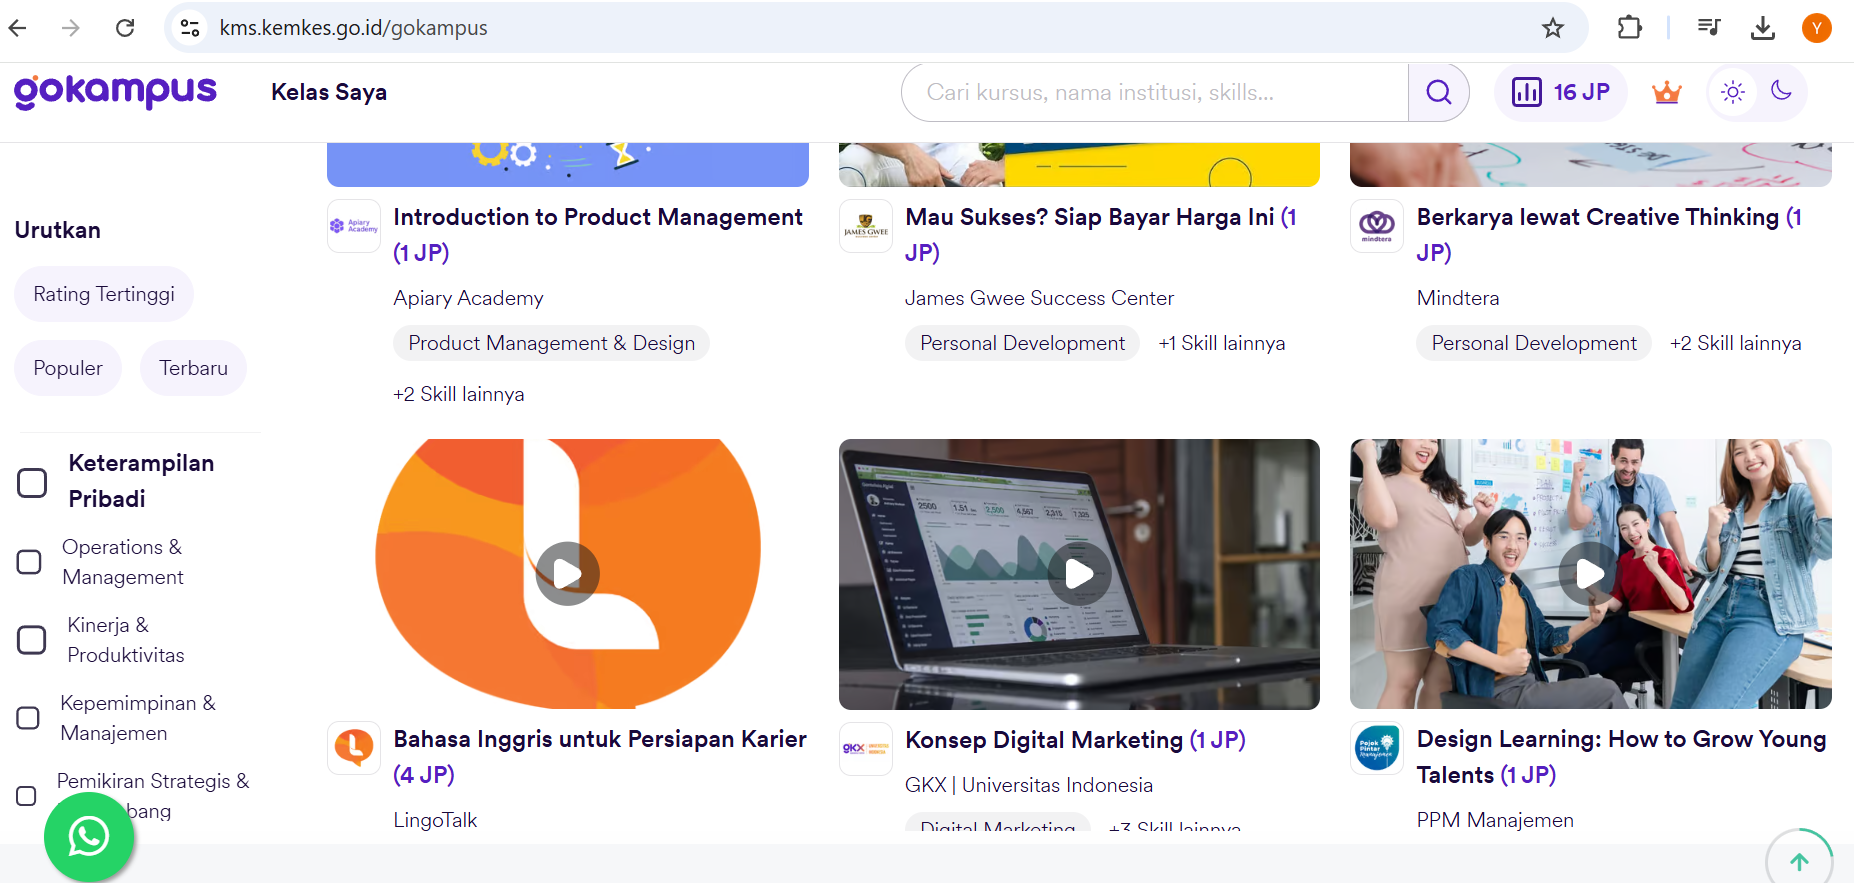
Task: Switch to light mode sun icon
Action: point(1733,92)
